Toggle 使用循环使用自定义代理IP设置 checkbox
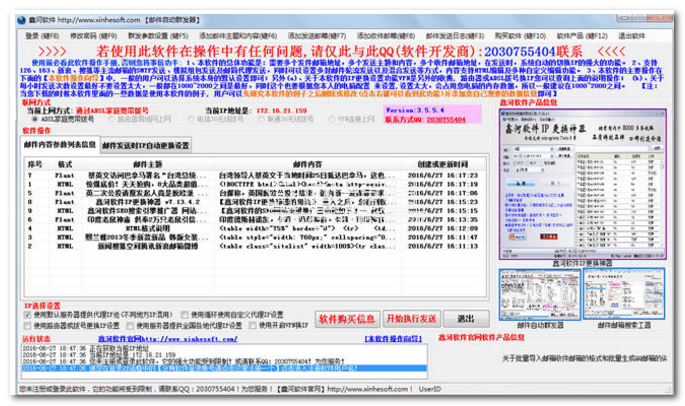 click(x=185, y=315)
